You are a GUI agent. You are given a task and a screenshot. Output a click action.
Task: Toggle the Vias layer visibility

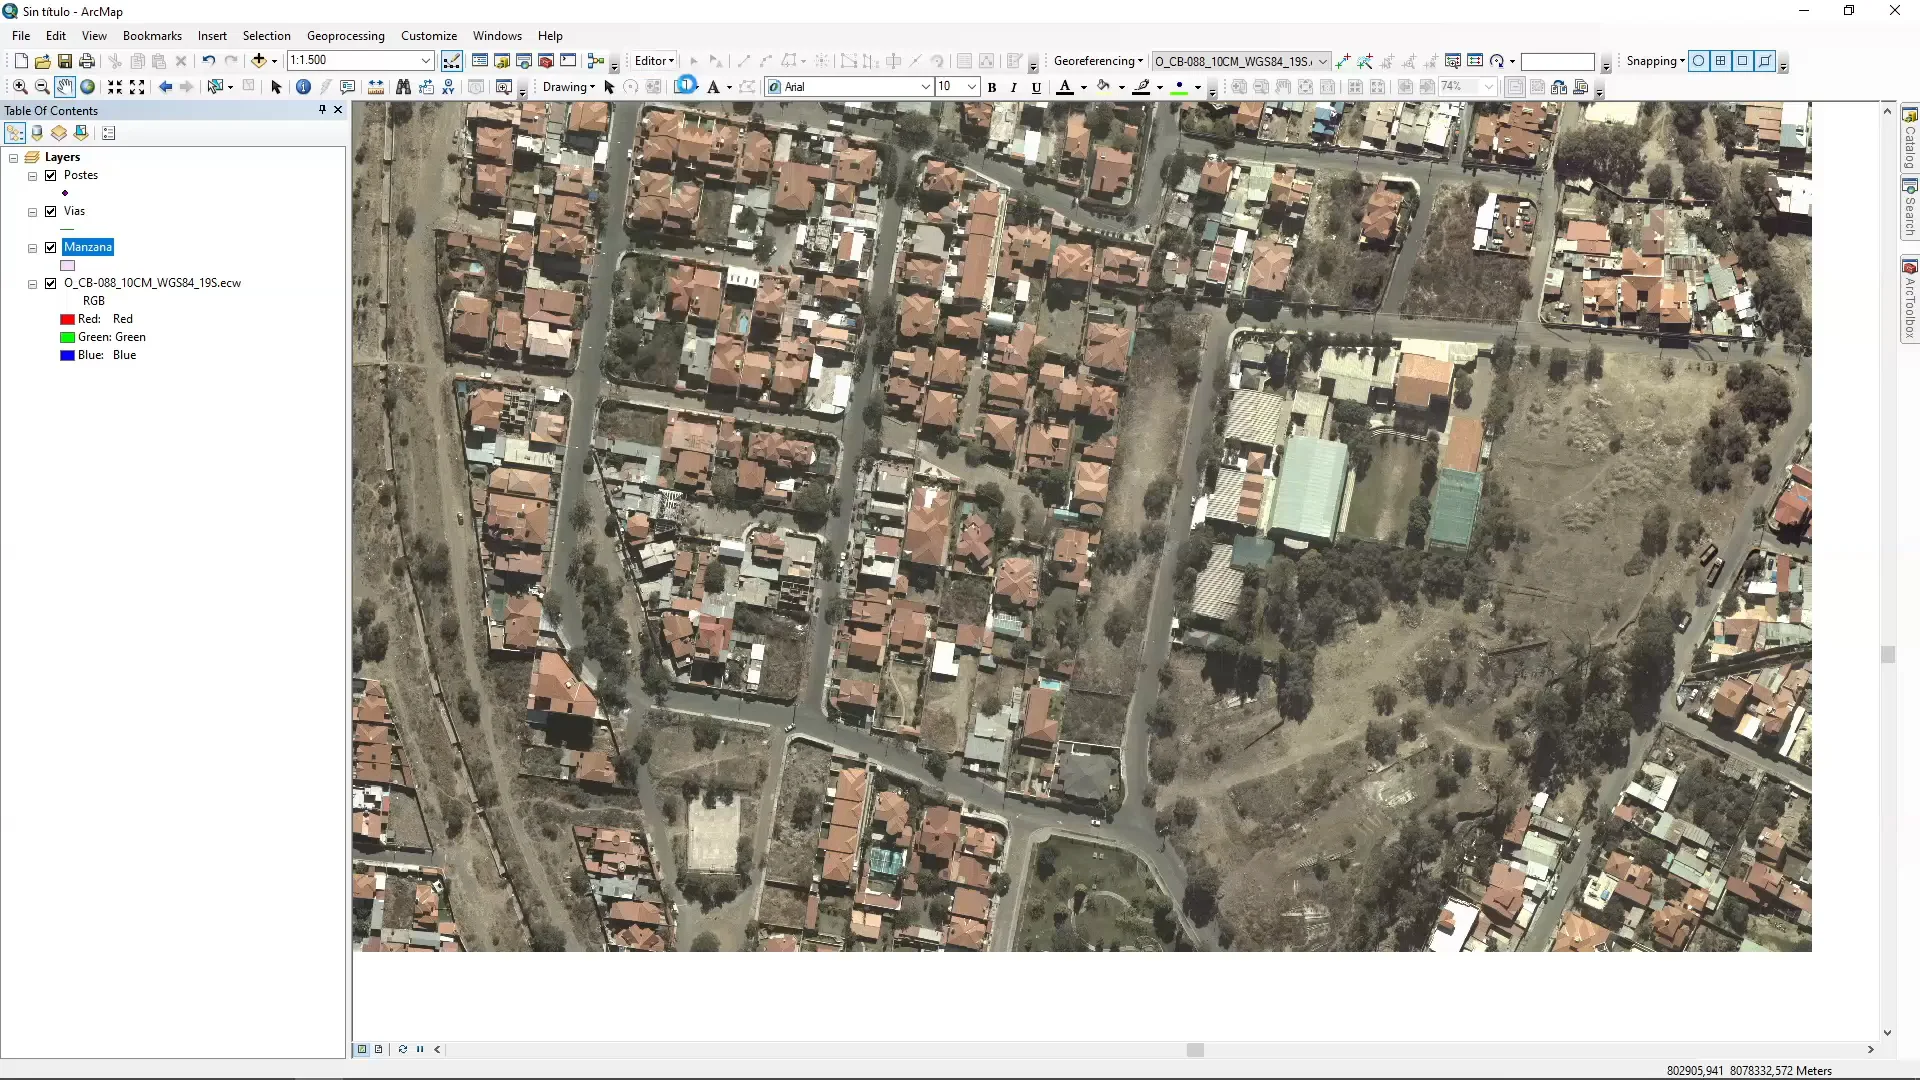[x=51, y=211]
